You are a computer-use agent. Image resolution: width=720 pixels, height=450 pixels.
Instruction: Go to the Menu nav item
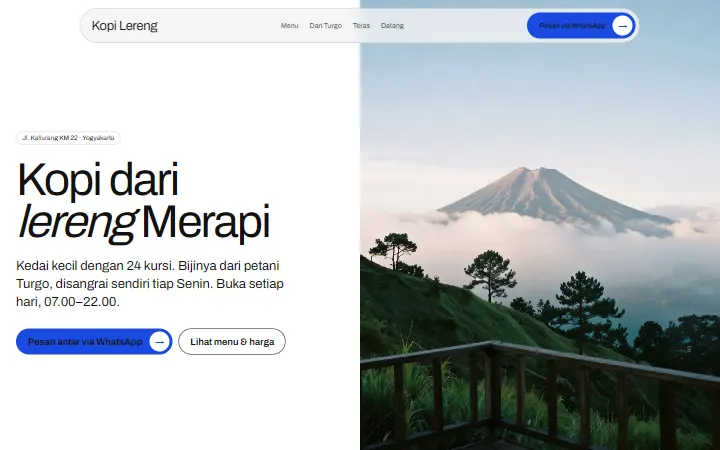pyautogui.click(x=289, y=26)
